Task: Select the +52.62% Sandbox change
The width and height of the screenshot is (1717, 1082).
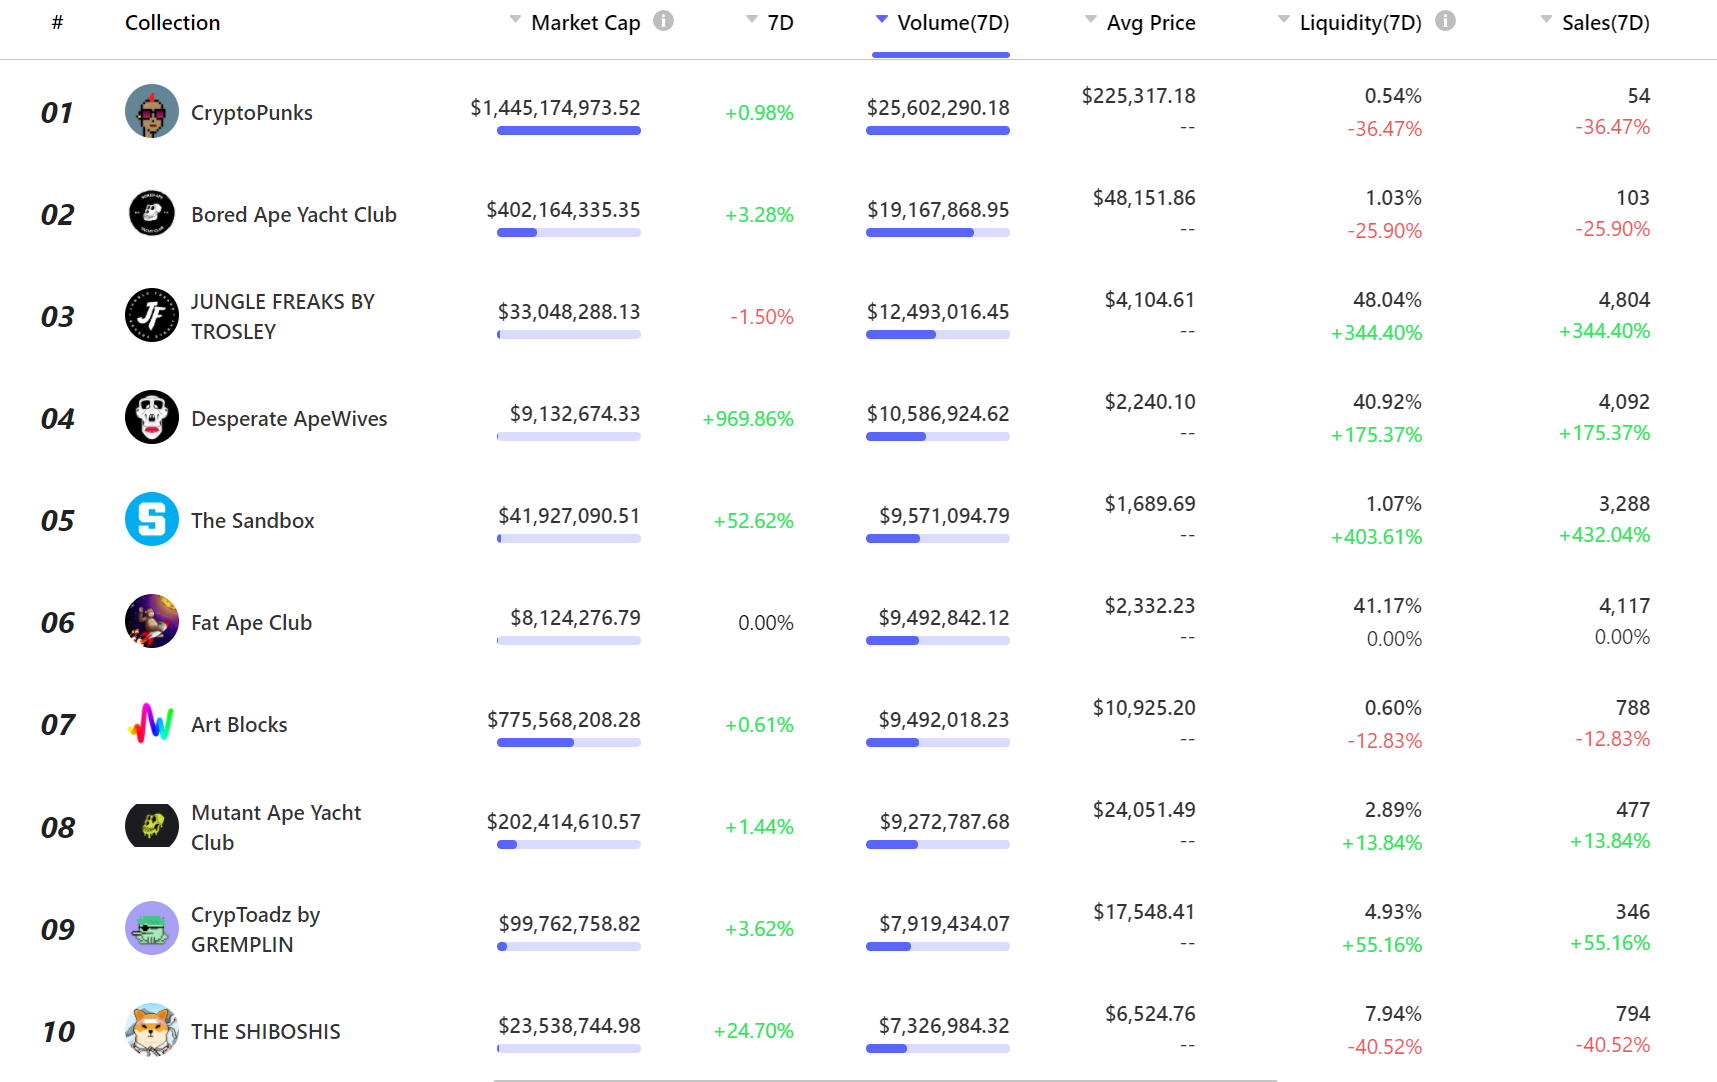Action: coord(754,520)
